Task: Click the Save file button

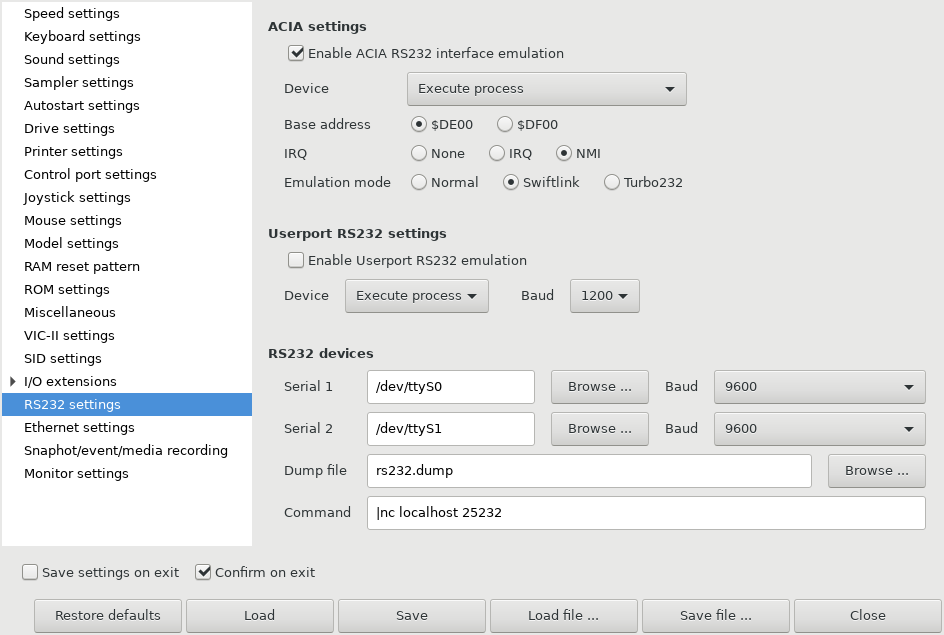Action: 715,615
